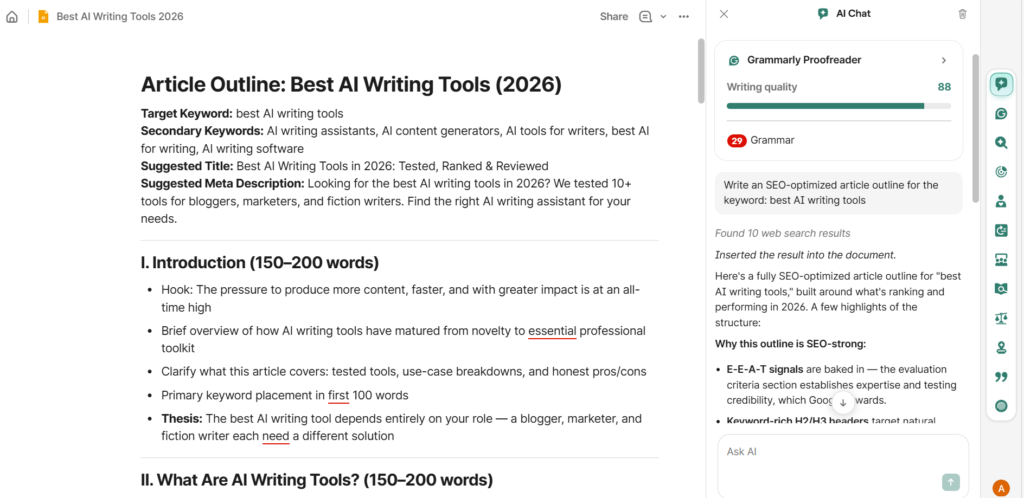Expand the dropdown arrow beside comments icon
The image size is (1024, 498).
click(663, 16)
